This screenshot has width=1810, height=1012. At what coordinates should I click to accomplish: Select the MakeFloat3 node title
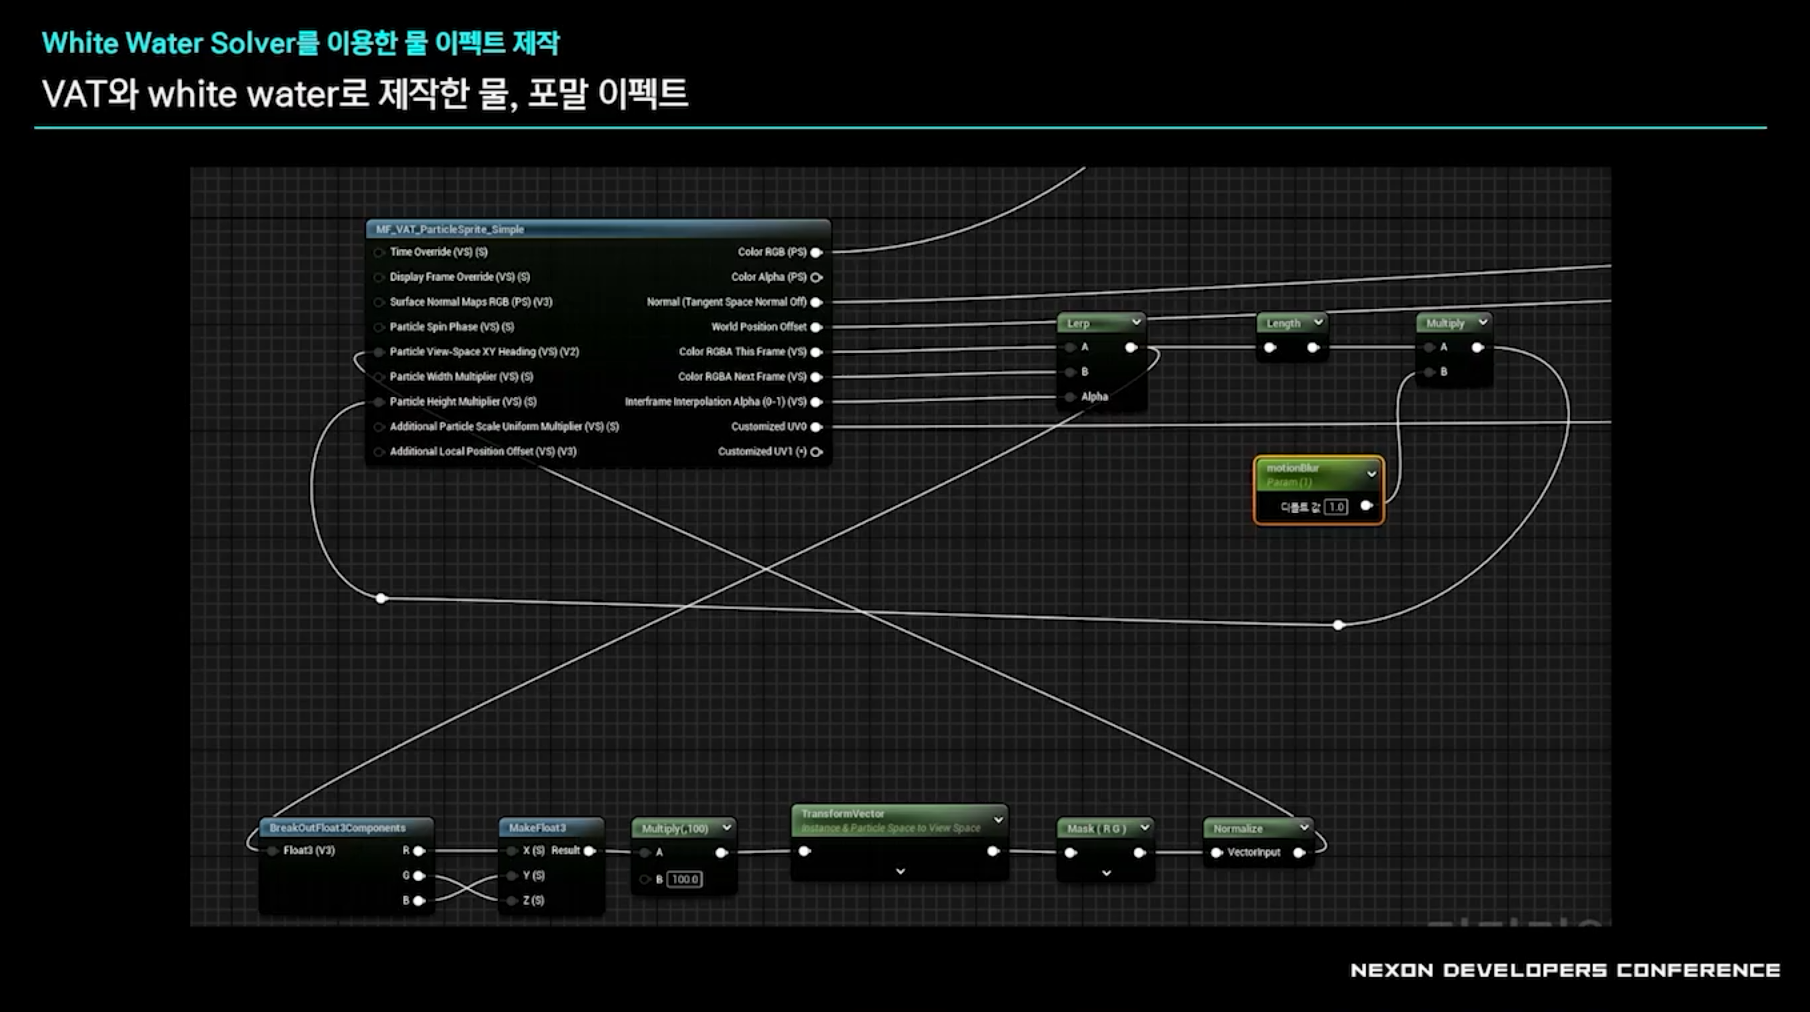(x=537, y=828)
